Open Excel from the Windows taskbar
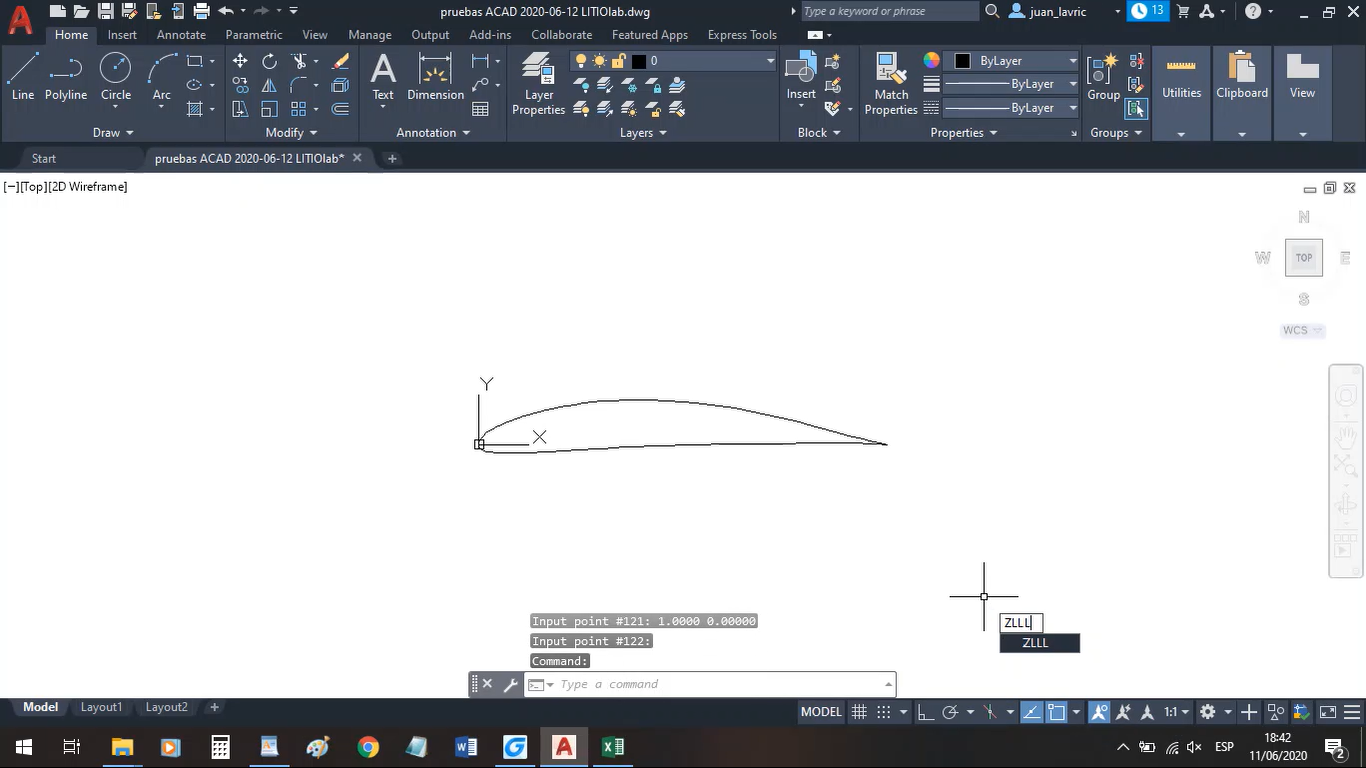The width and height of the screenshot is (1366, 768). tap(613, 747)
